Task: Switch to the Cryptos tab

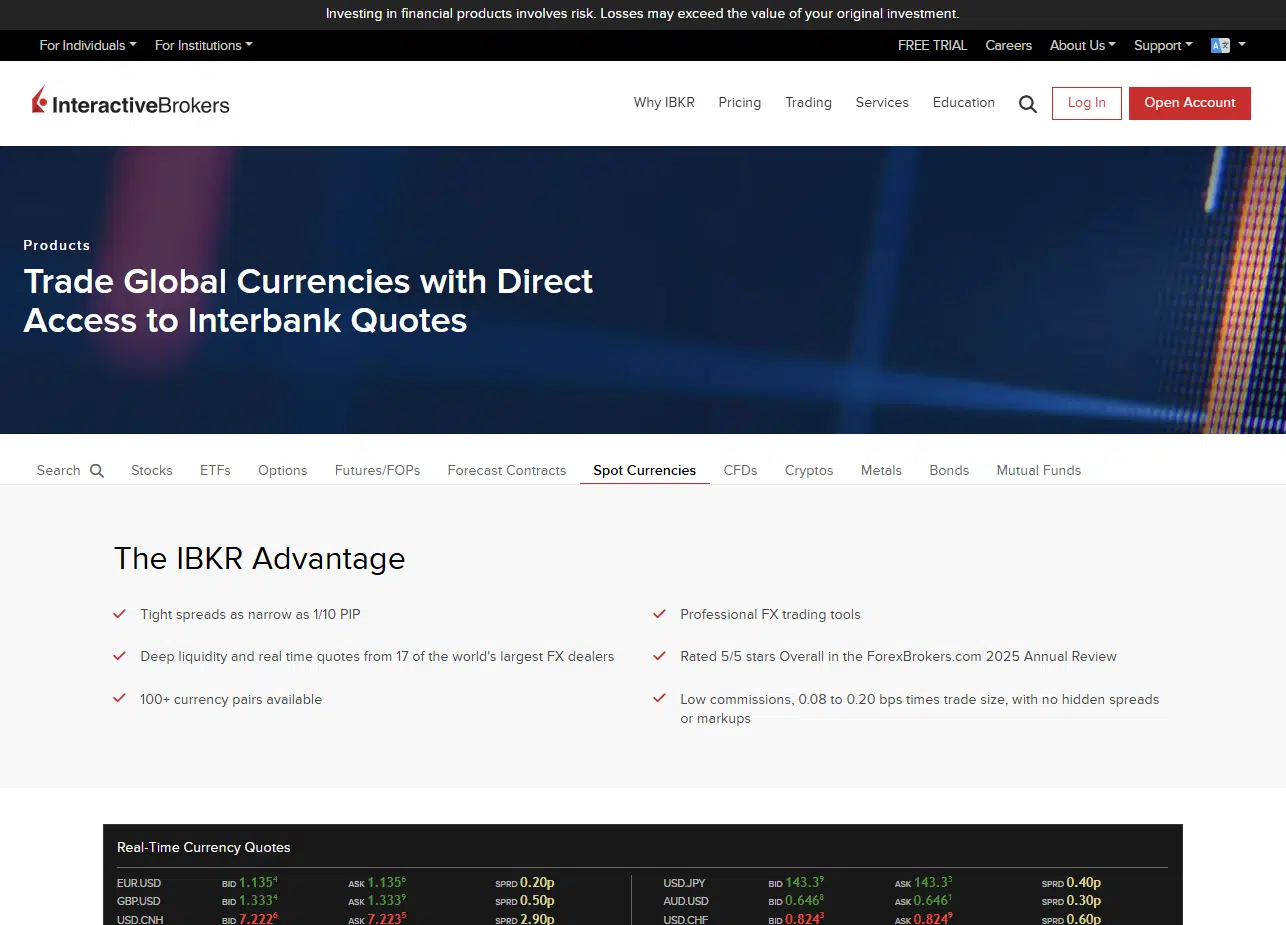Action: point(809,470)
